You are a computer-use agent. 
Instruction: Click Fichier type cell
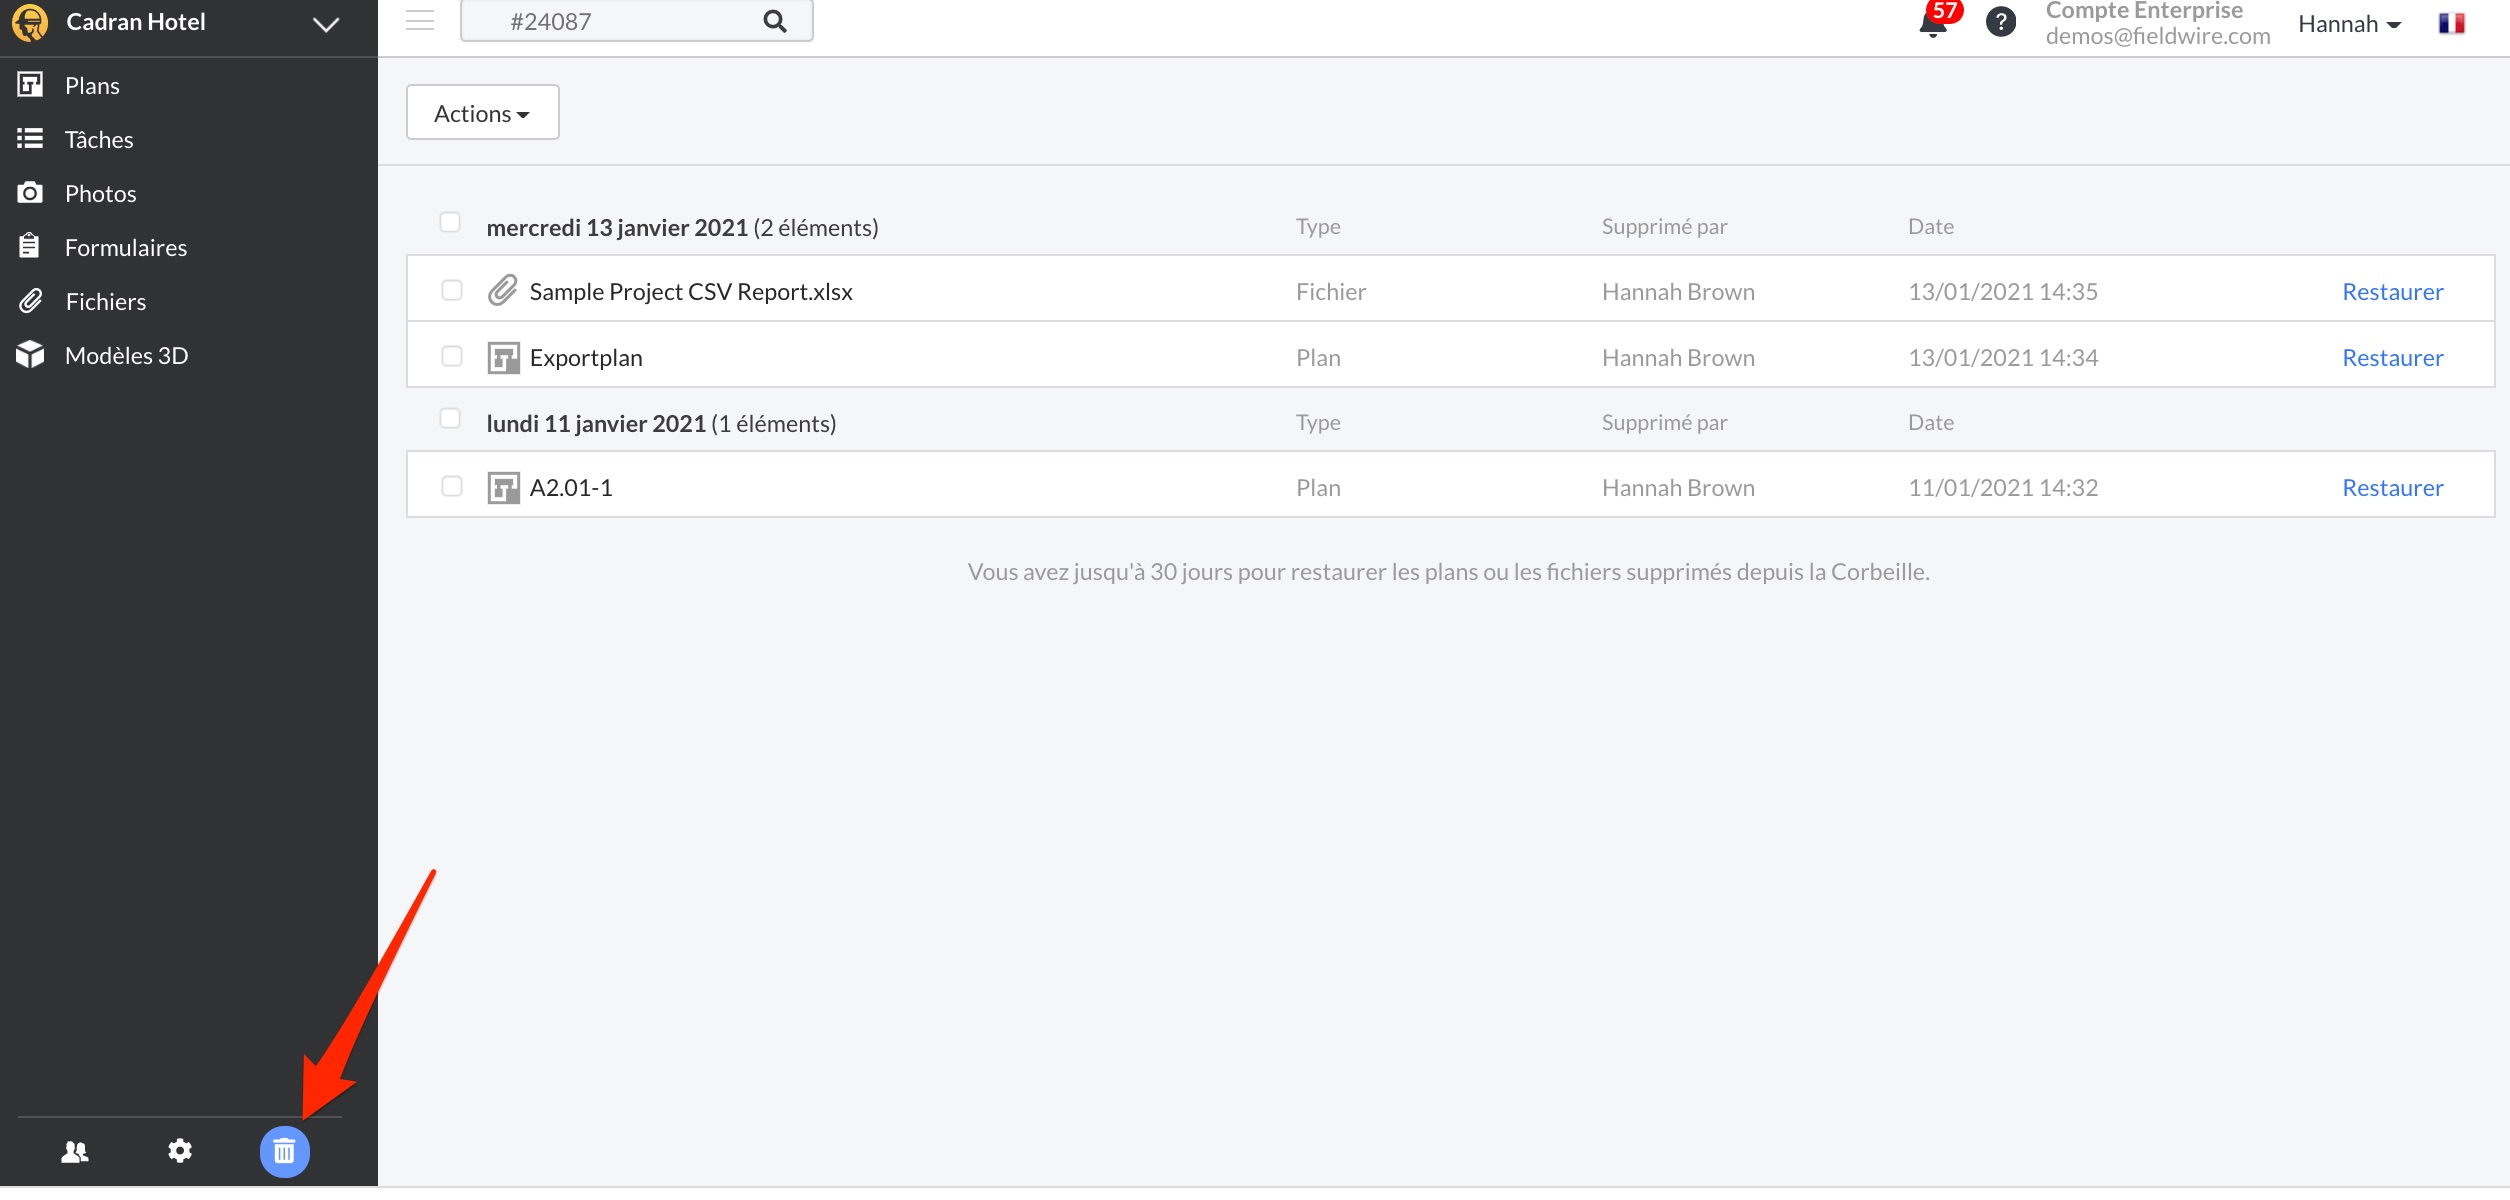[x=1331, y=292]
